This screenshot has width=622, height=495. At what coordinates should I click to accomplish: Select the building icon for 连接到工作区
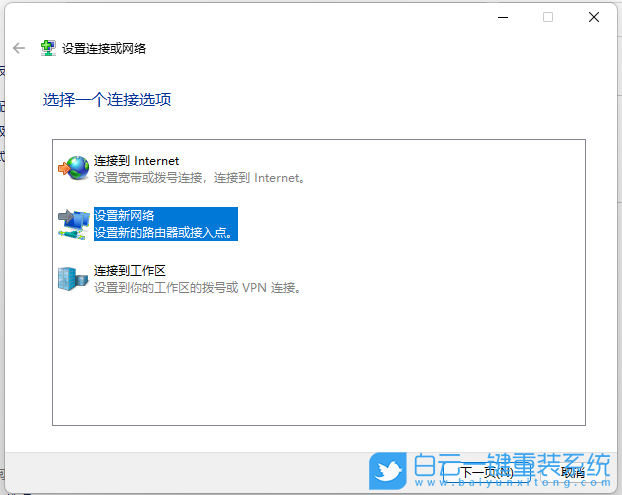(x=73, y=279)
